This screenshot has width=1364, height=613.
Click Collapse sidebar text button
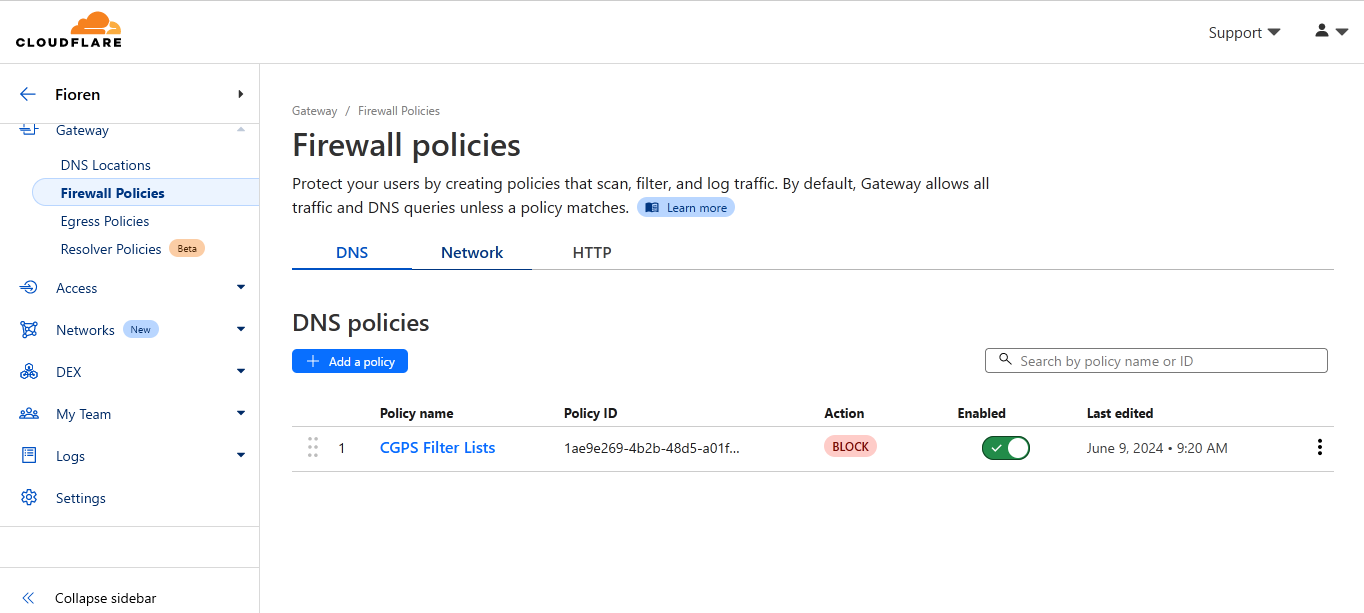pos(106,598)
